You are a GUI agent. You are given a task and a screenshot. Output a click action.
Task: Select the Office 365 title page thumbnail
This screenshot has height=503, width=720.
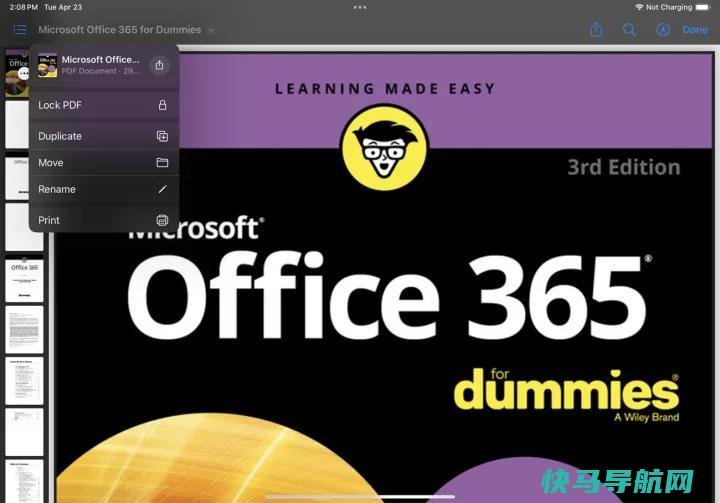tap(24, 280)
